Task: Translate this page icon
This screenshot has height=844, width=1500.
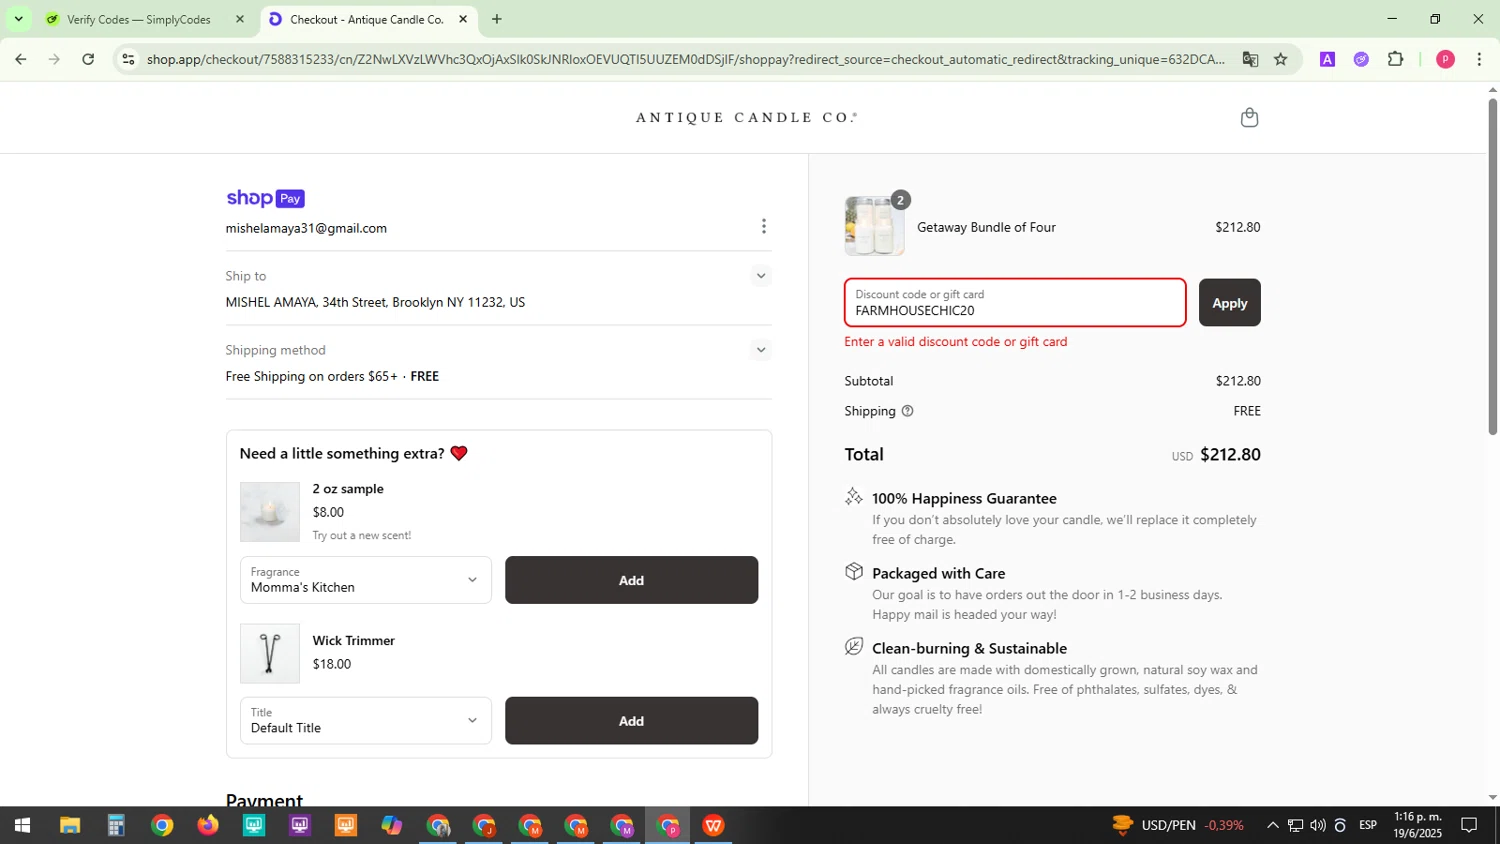Action: click(1250, 59)
